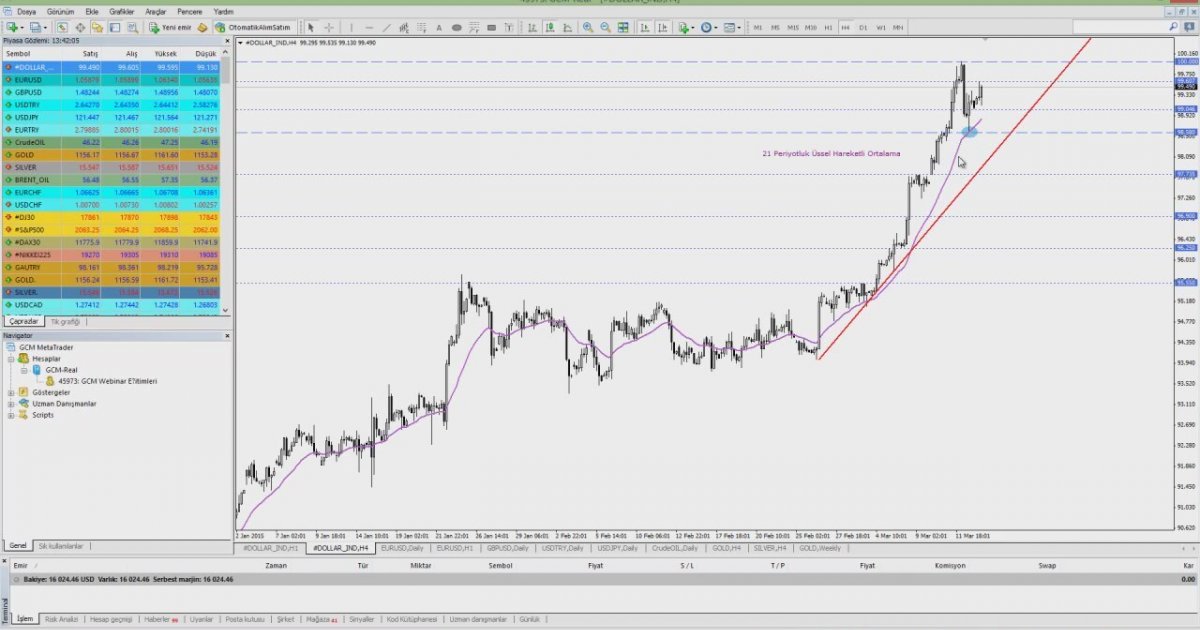The width and height of the screenshot is (1200, 630).
Task: Open the Haberler terminal tab
Action: pos(160,619)
